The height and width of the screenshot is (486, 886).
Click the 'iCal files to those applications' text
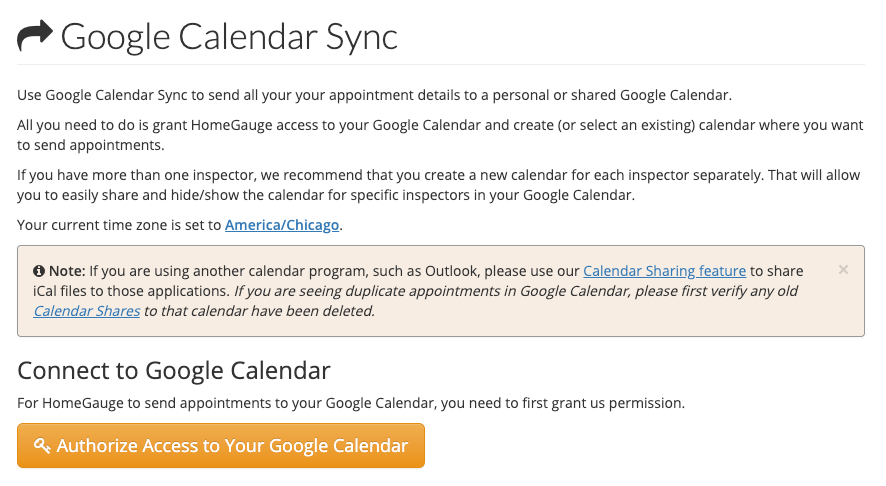(x=130, y=290)
